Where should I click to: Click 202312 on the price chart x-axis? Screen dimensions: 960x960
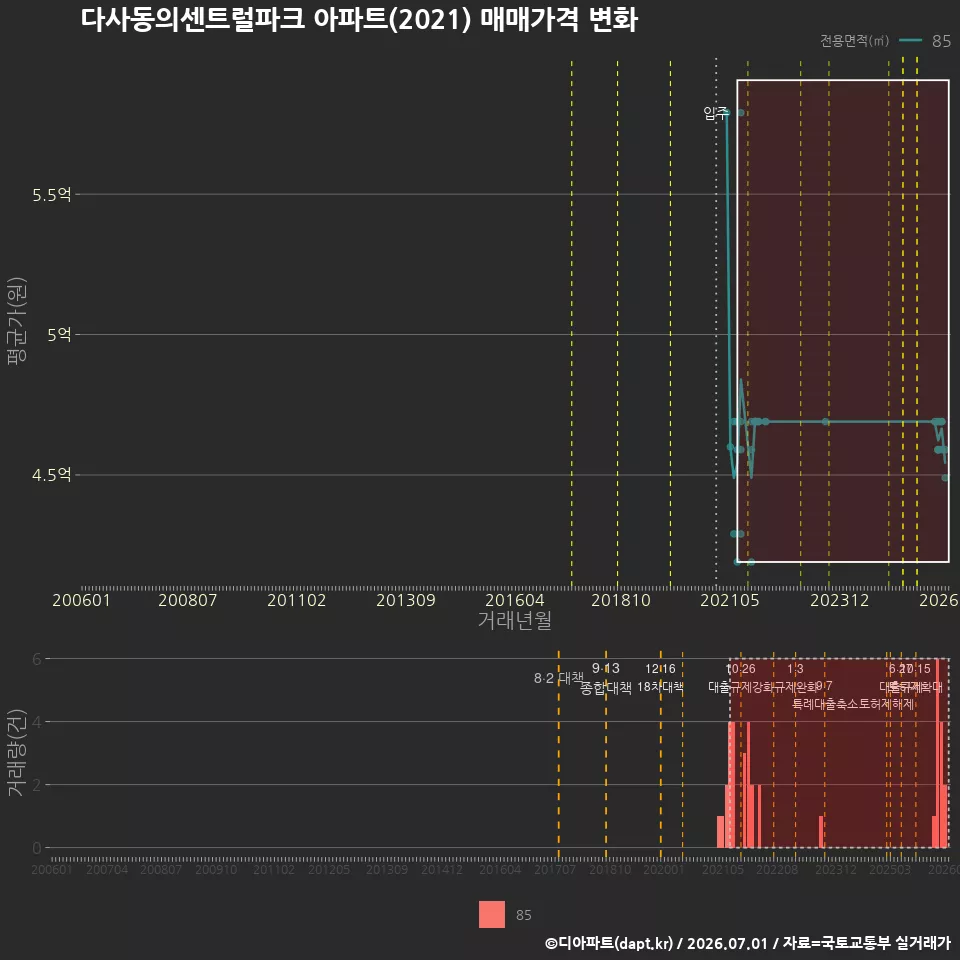tap(839, 600)
